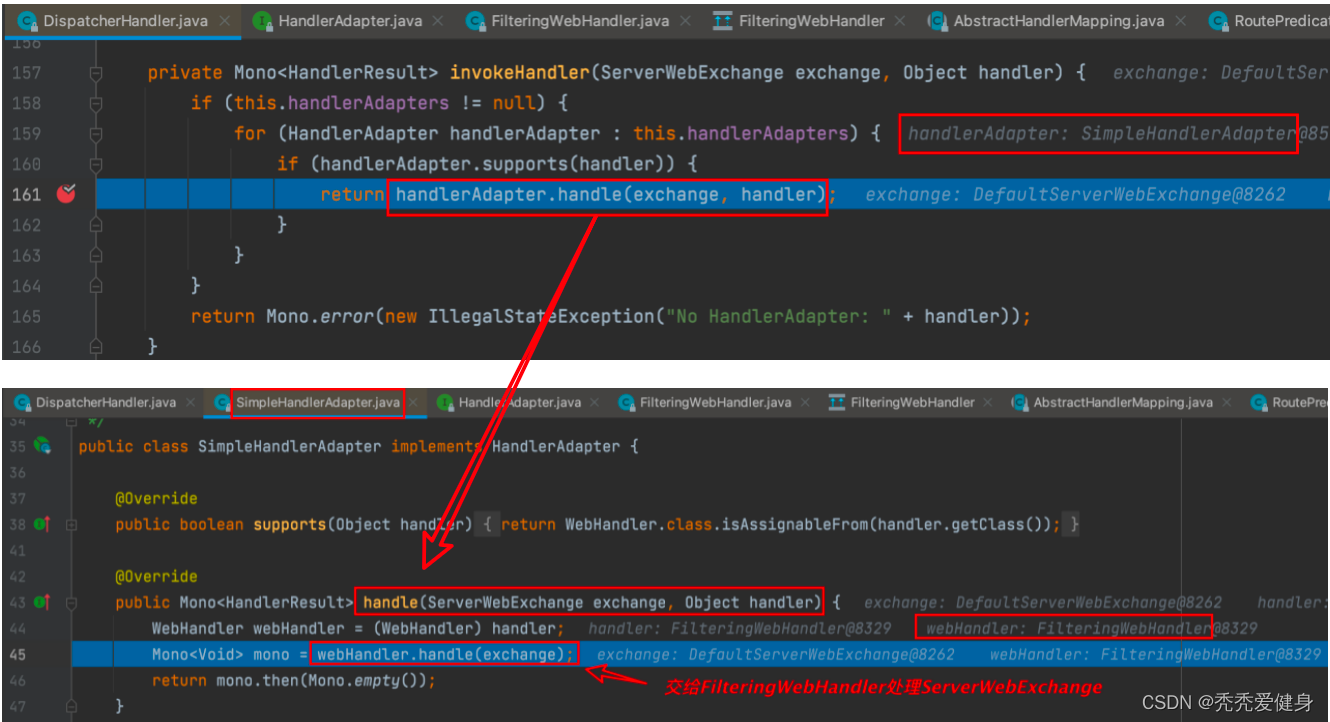Click line number 46 in the gutter
This screenshot has height=722, width=1330.
click(19, 680)
